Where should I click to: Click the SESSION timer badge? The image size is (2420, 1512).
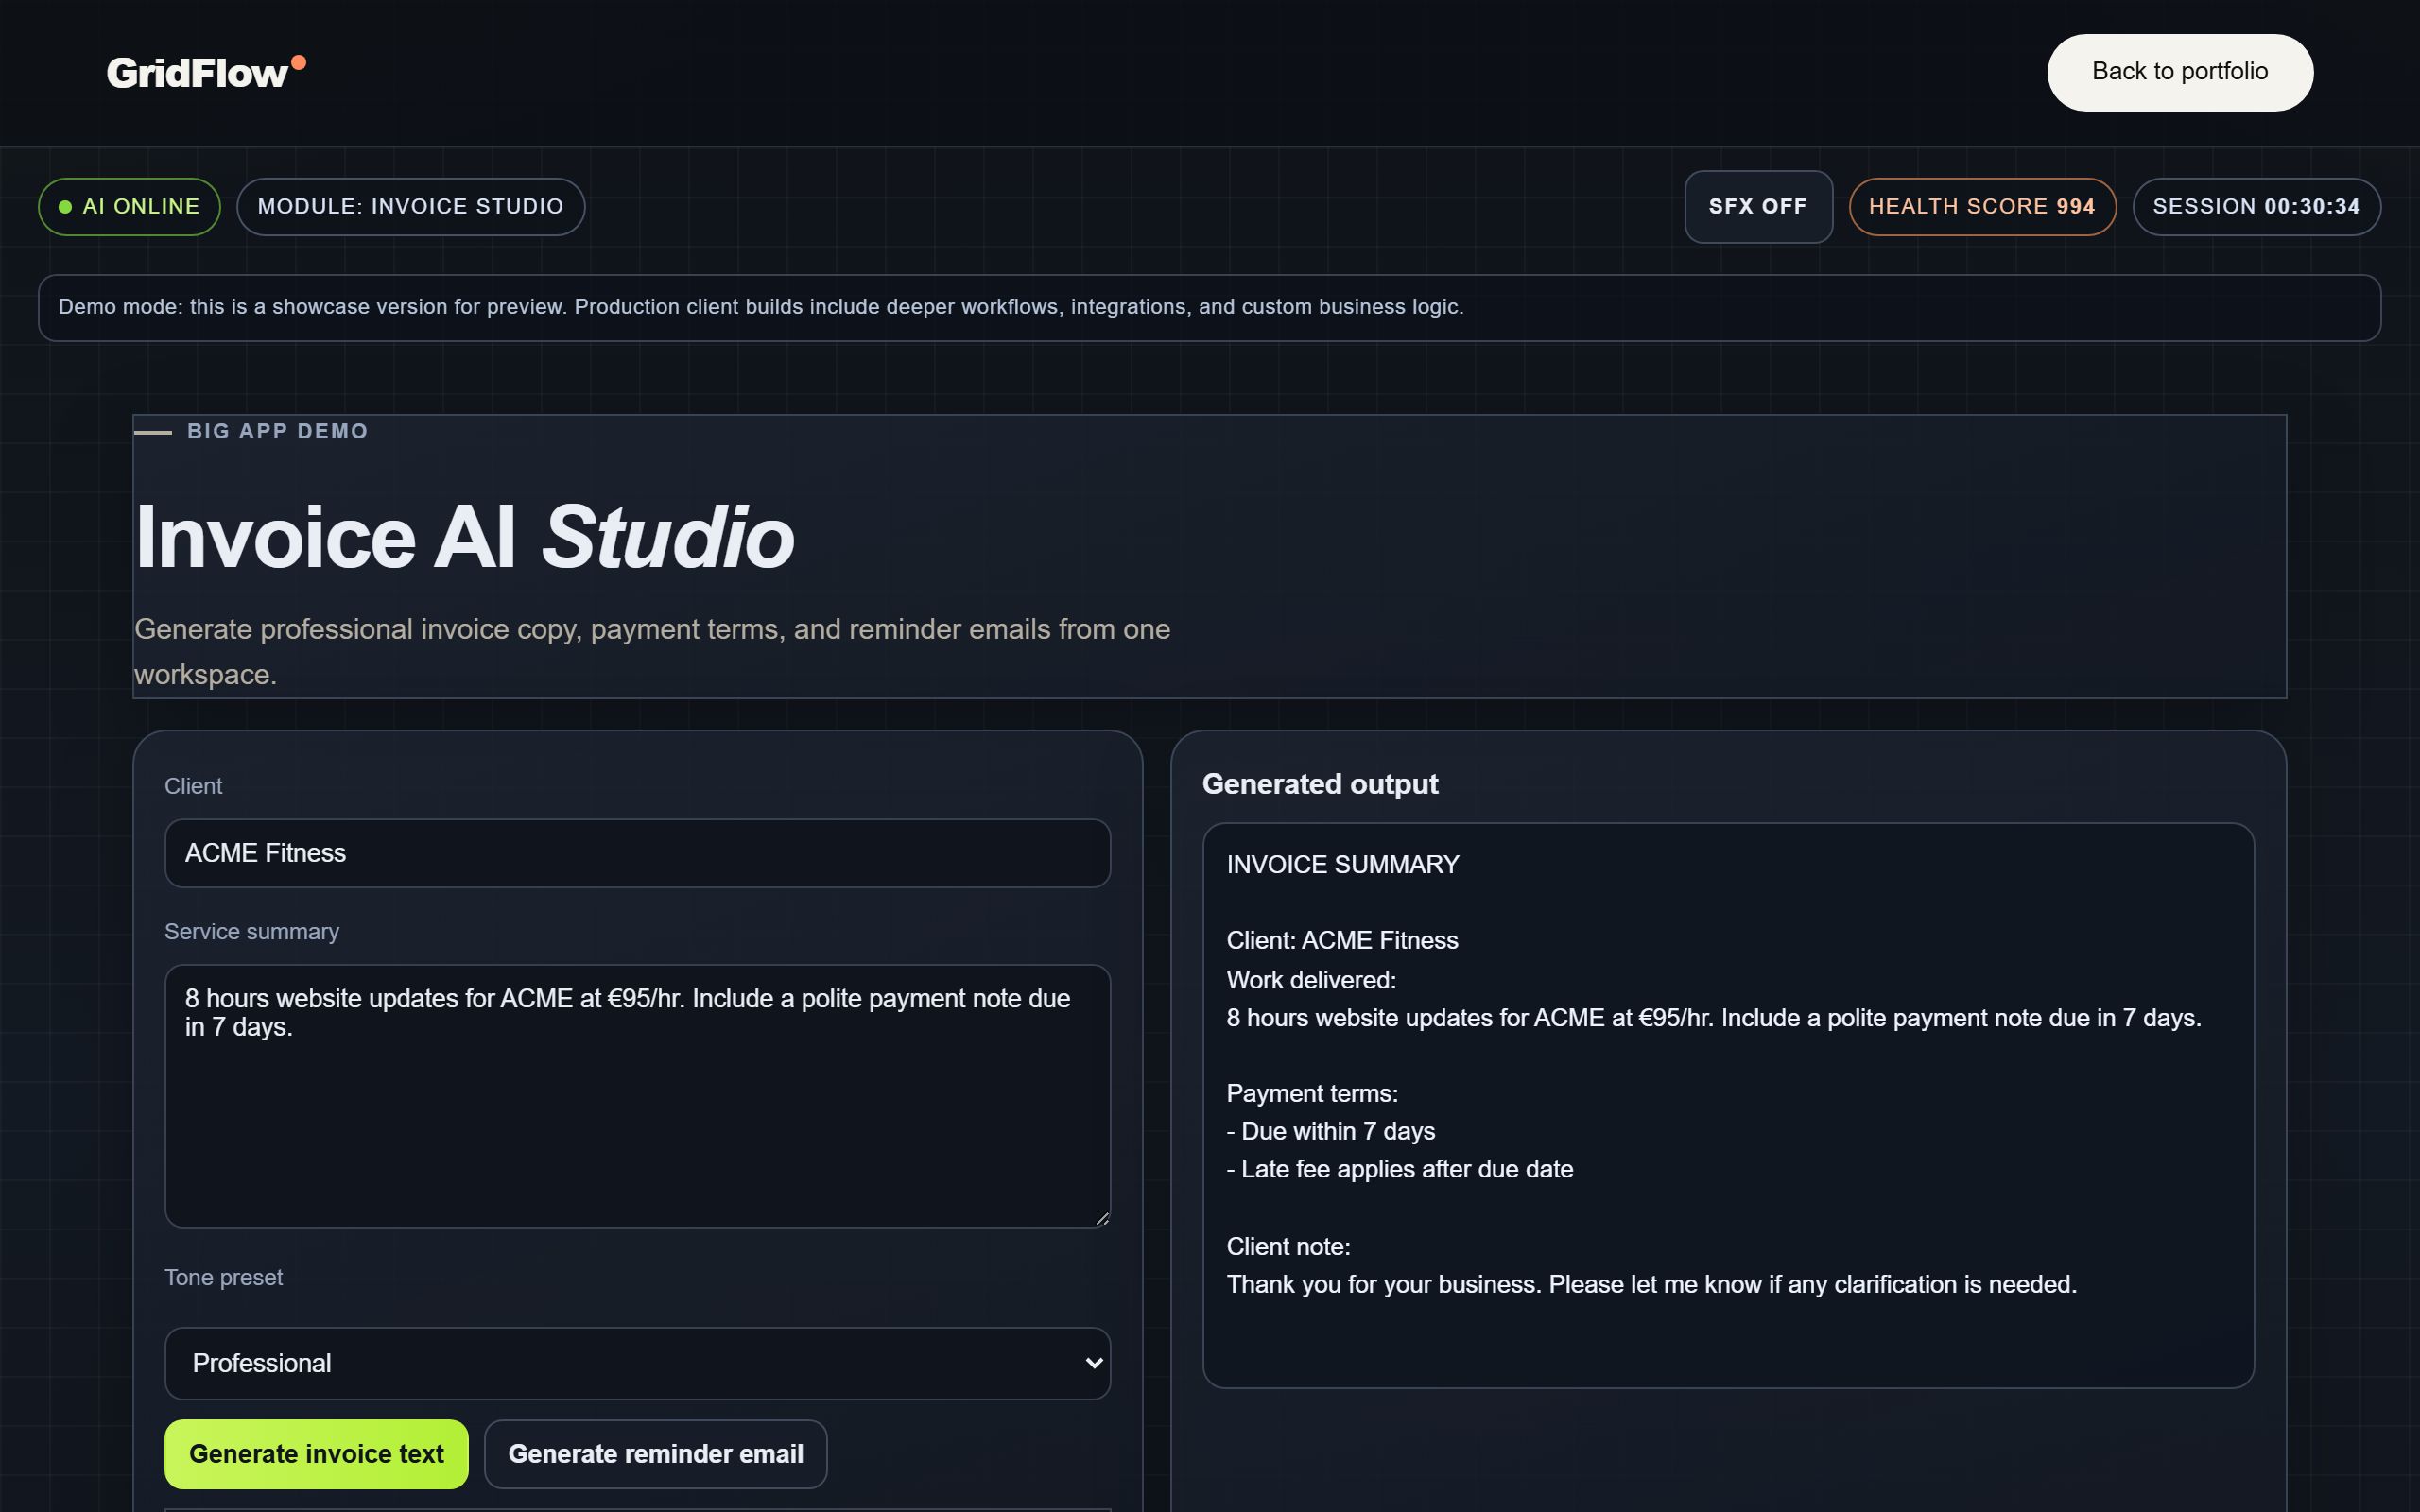click(x=2255, y=207)
